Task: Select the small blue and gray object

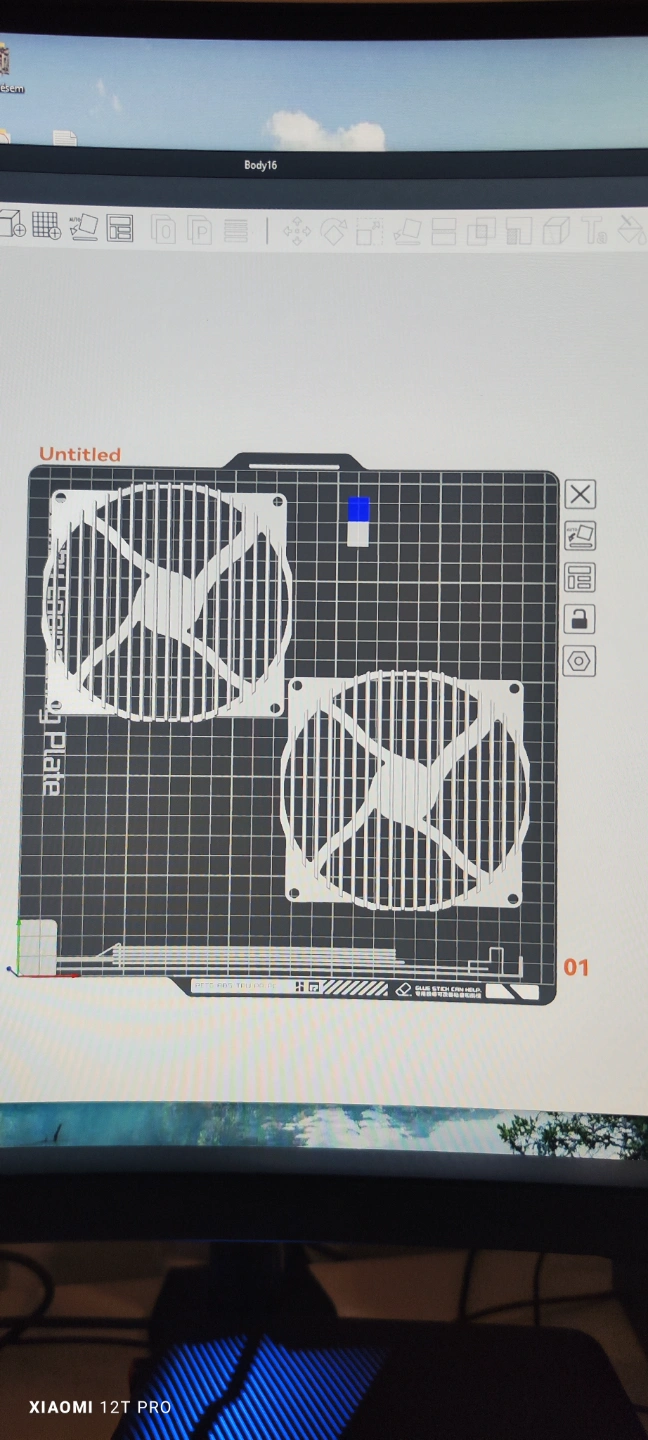Action: click(358, 521)
